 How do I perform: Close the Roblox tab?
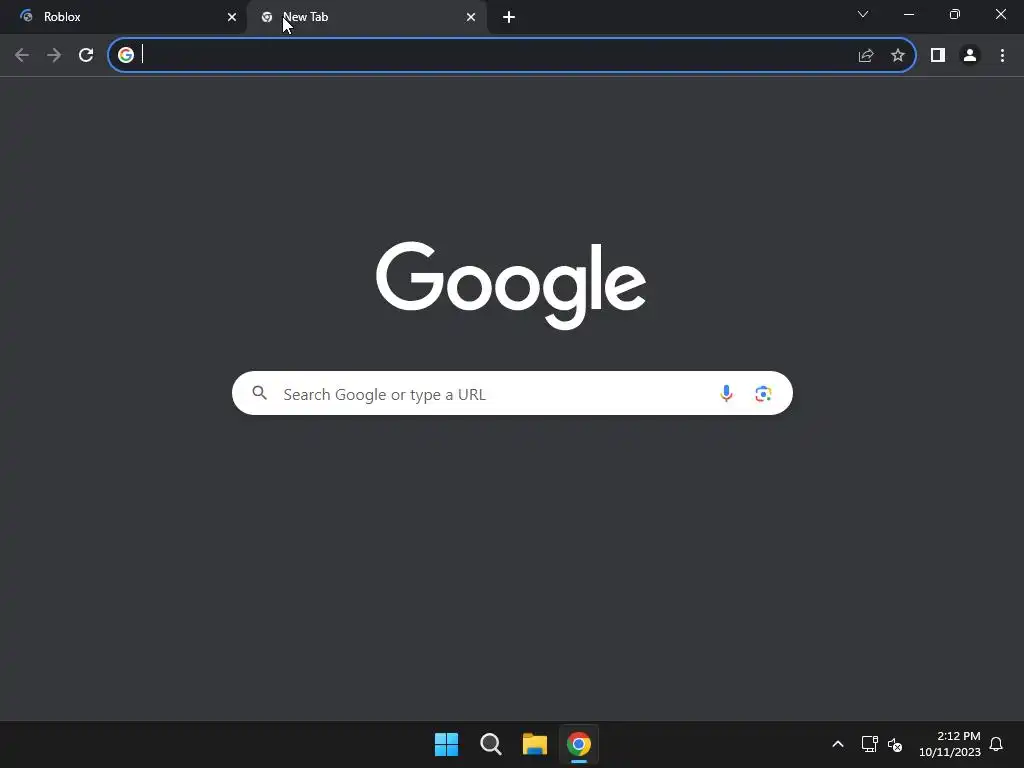click(x=232, y=17)
